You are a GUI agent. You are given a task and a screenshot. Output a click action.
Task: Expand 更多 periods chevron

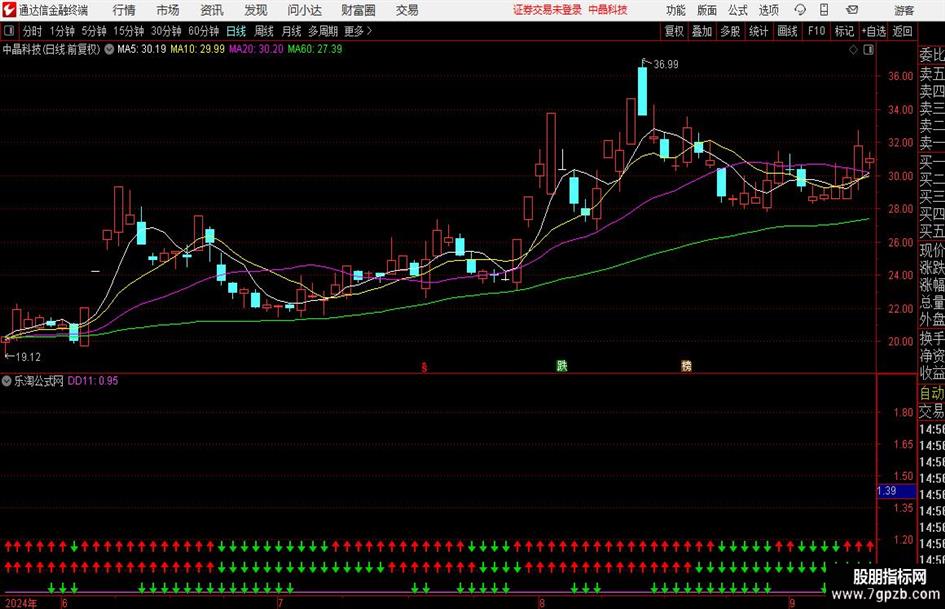coord(369,31)
